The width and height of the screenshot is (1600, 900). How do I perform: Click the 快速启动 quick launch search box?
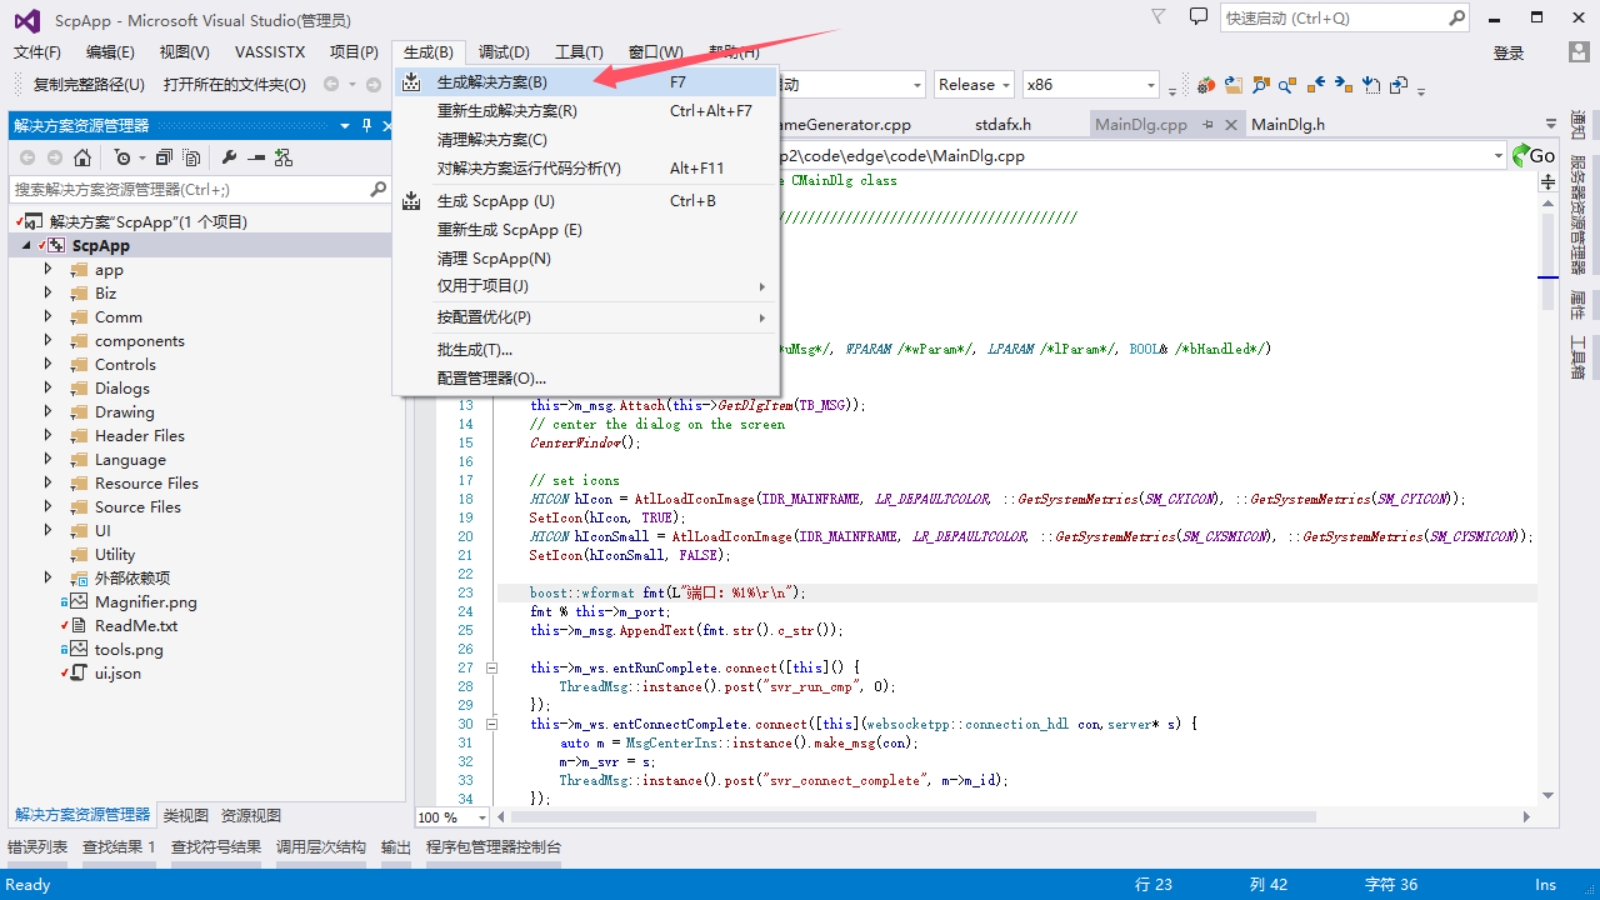tap(1332, 18)
